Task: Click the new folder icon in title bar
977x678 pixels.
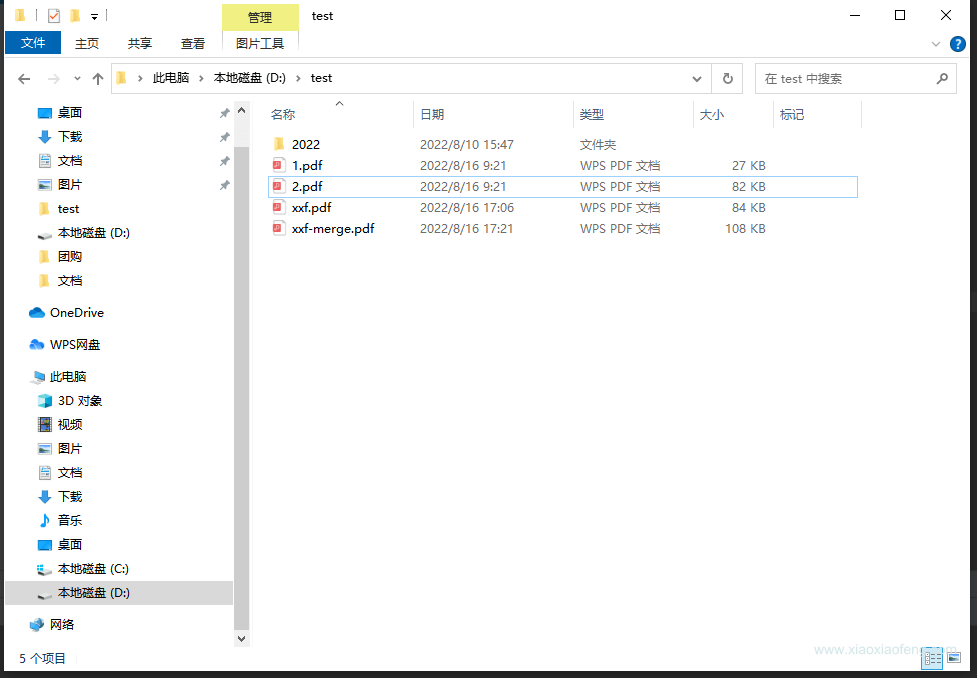Action: [x=75, y=16]
